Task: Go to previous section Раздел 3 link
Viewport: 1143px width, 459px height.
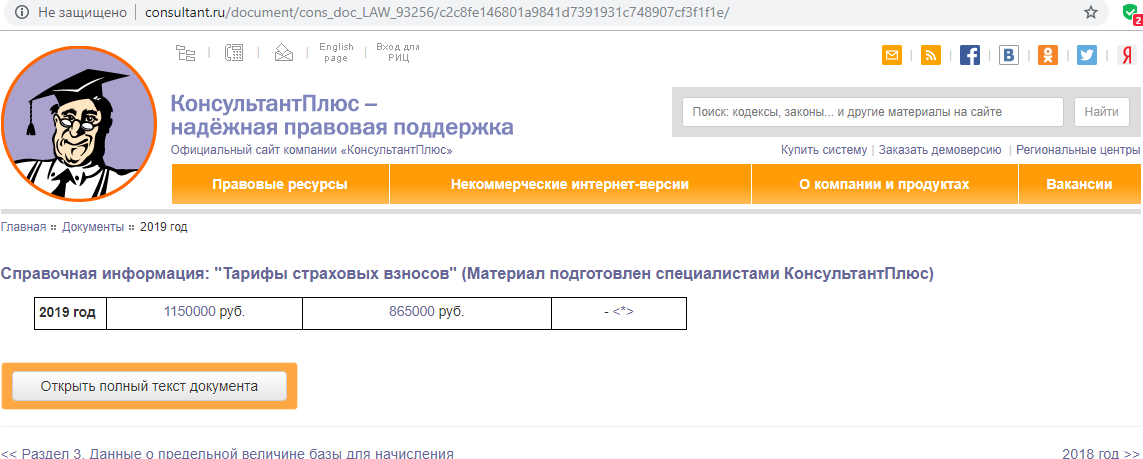Action: point(227,453)
